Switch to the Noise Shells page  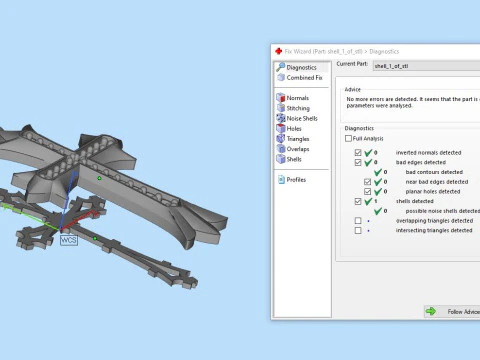302,118
